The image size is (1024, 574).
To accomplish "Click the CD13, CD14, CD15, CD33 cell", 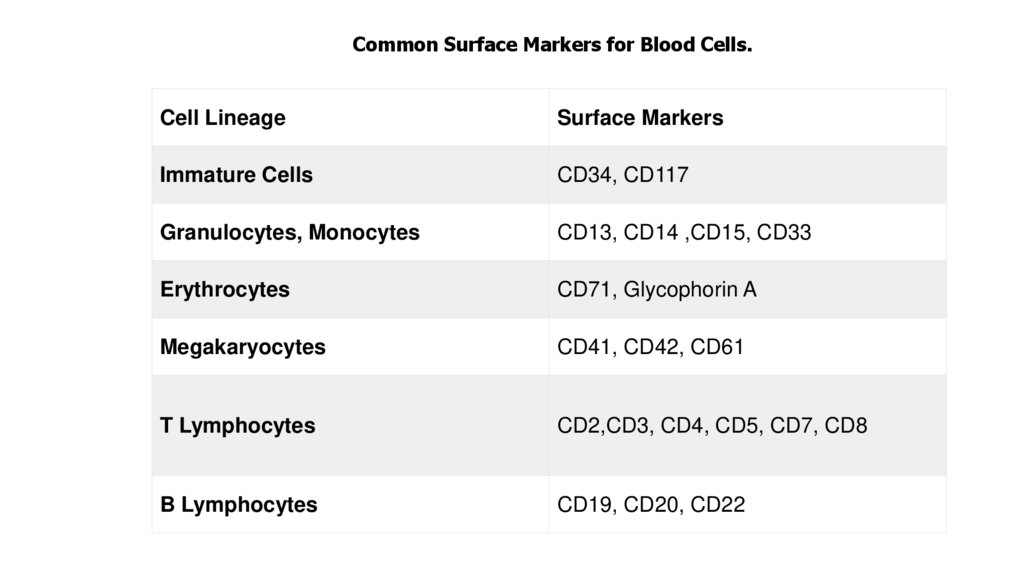I will coord(684,233).
